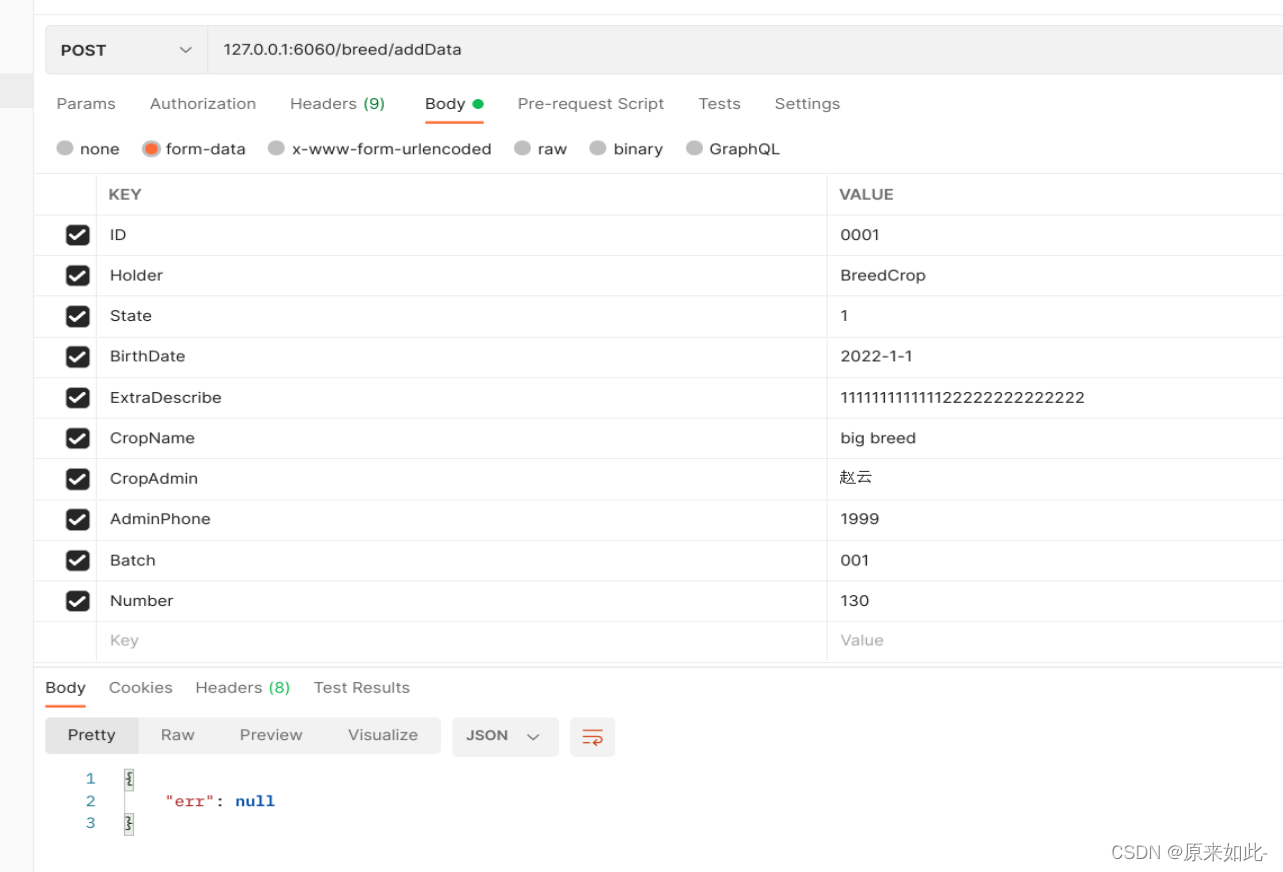Viewport: 1283px width, 872px height.
Task: Click the CropAdmin key cell
Action: pyautogui.click(x=461, y=479)
